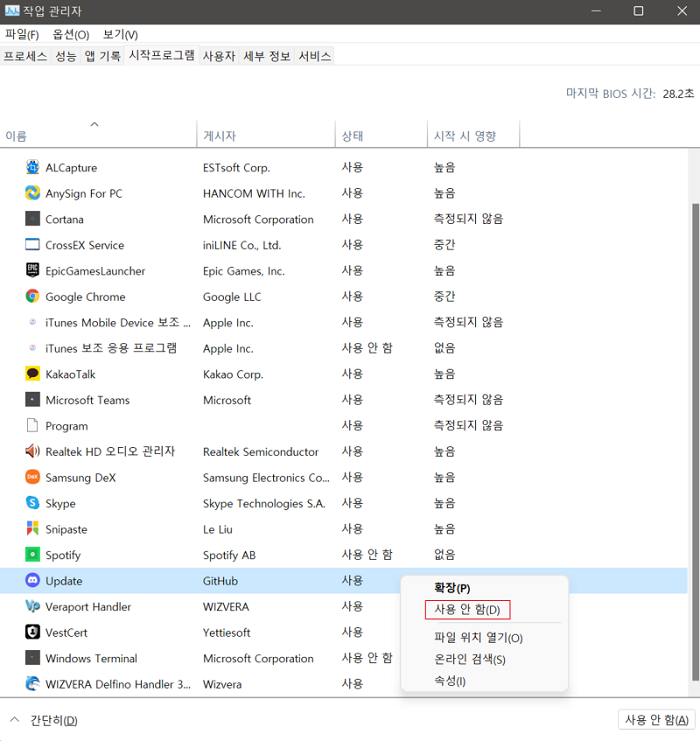Select the Samsung DeX icon
700x741 pixels.
pos(32,477)
